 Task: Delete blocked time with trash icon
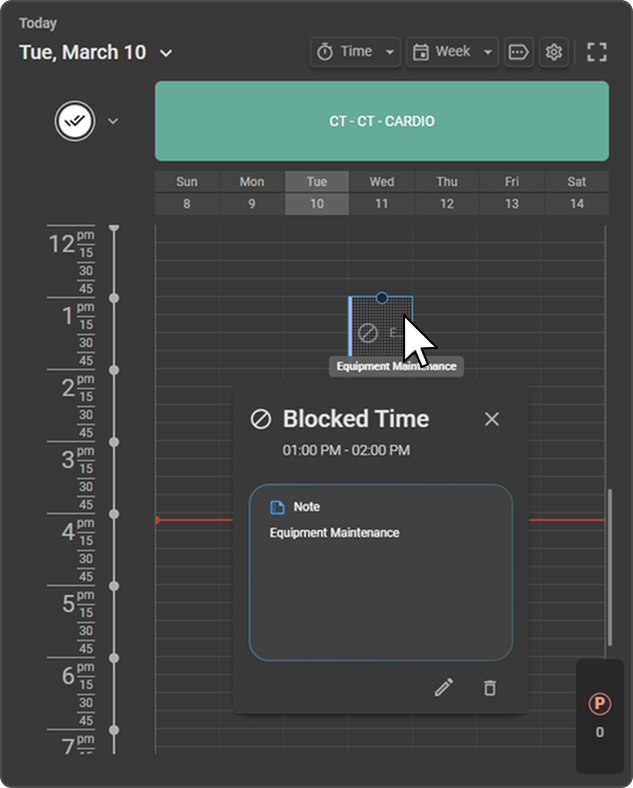(x=490, y=687)
